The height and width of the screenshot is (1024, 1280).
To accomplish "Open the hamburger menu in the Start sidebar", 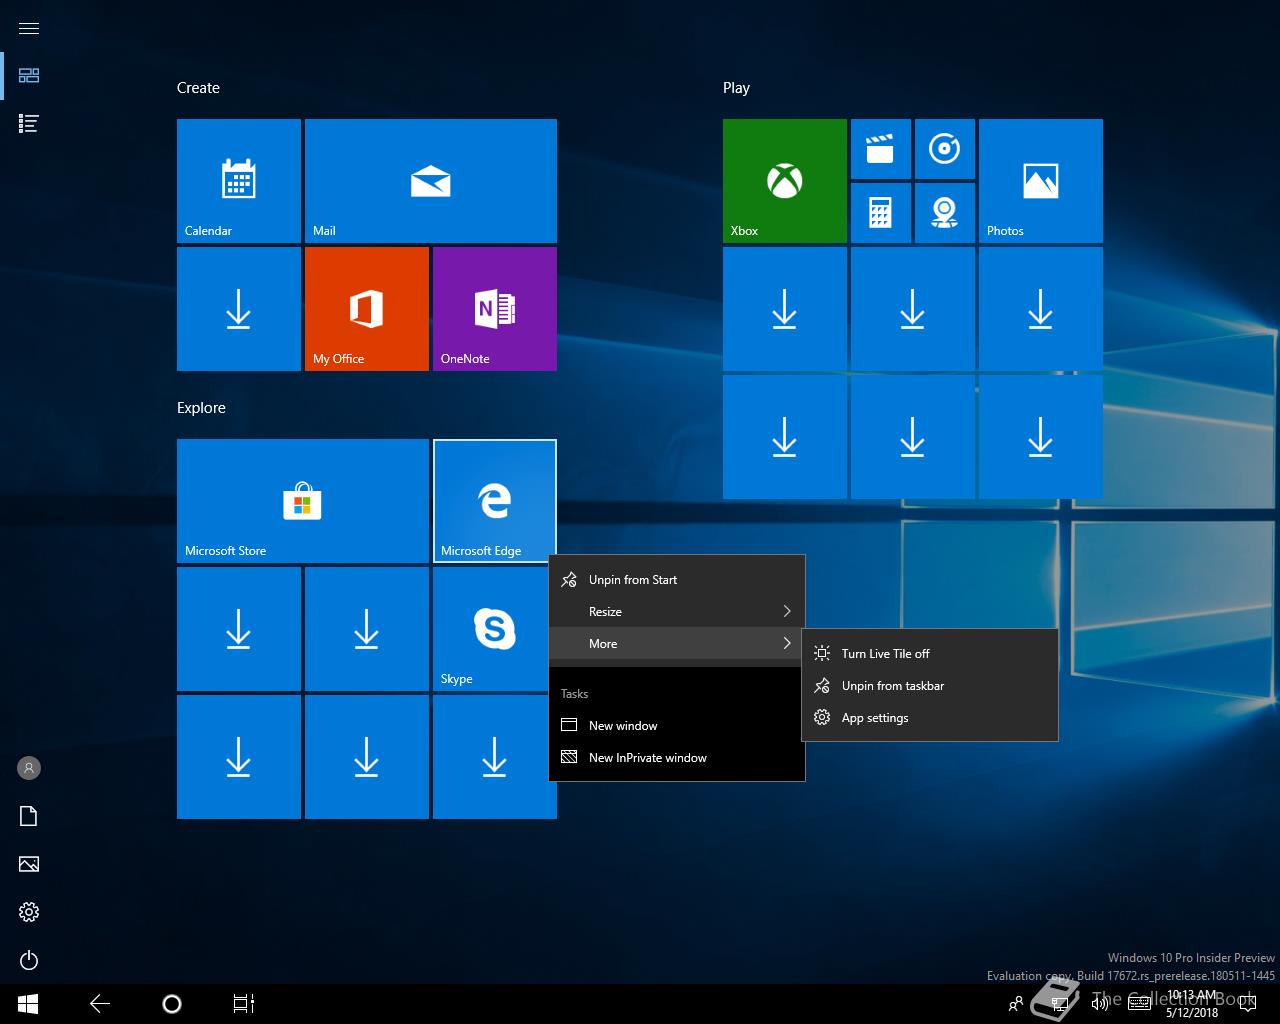I will coord(29,28).
